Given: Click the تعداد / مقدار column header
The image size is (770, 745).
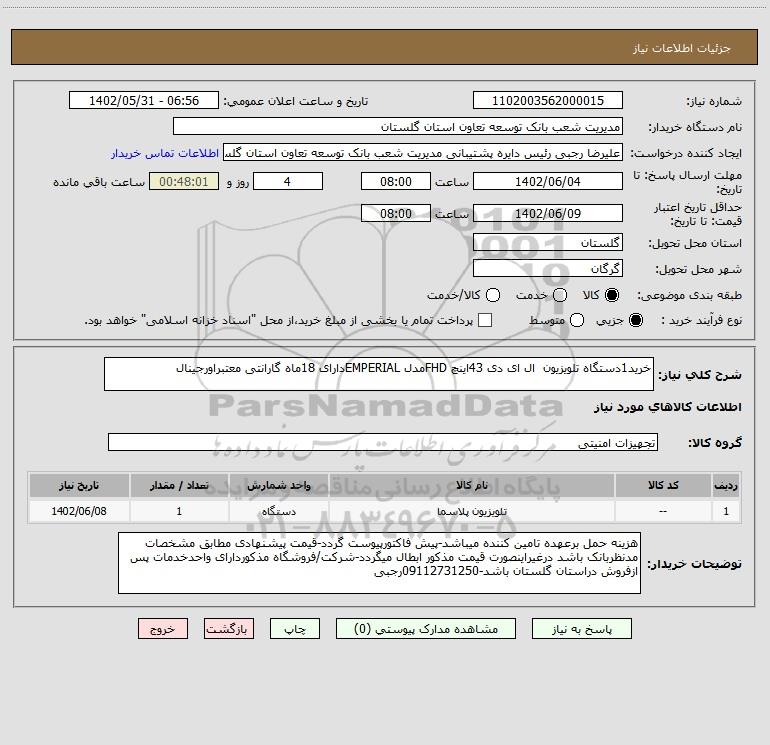Looking at the screenshot, I should click(179, 485).
